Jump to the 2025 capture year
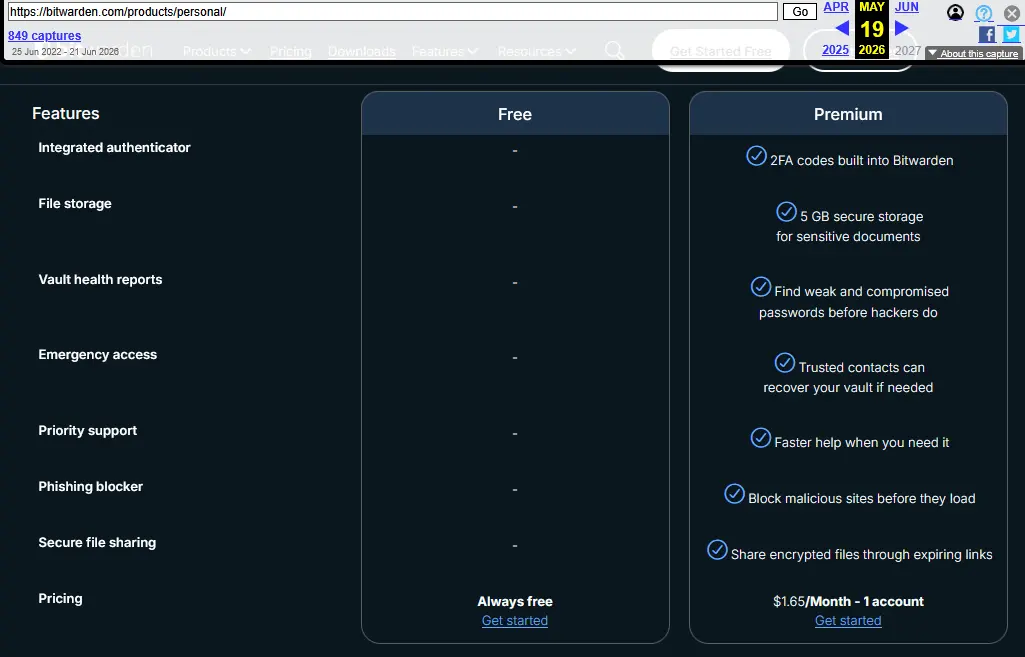 point(835,50)
